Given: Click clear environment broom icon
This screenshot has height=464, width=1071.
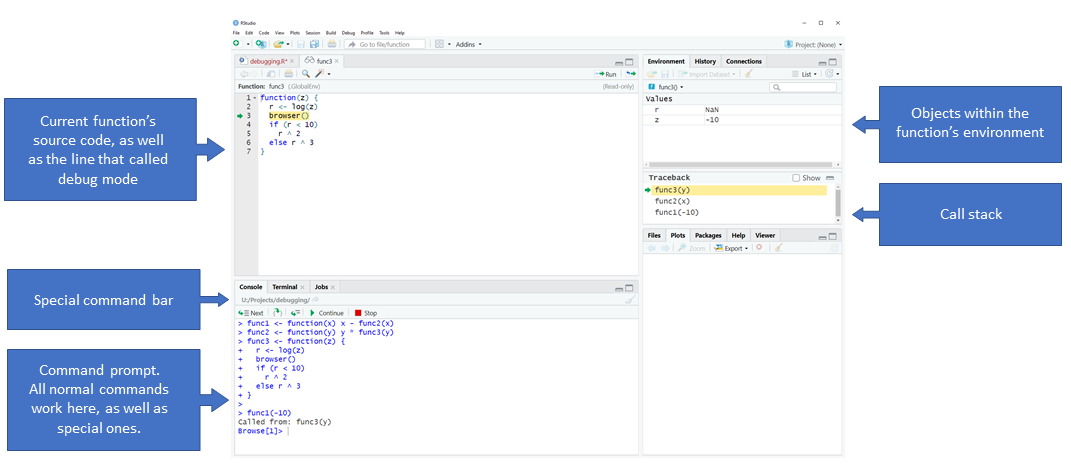Looking at the screenshot, I should (749, 74).
